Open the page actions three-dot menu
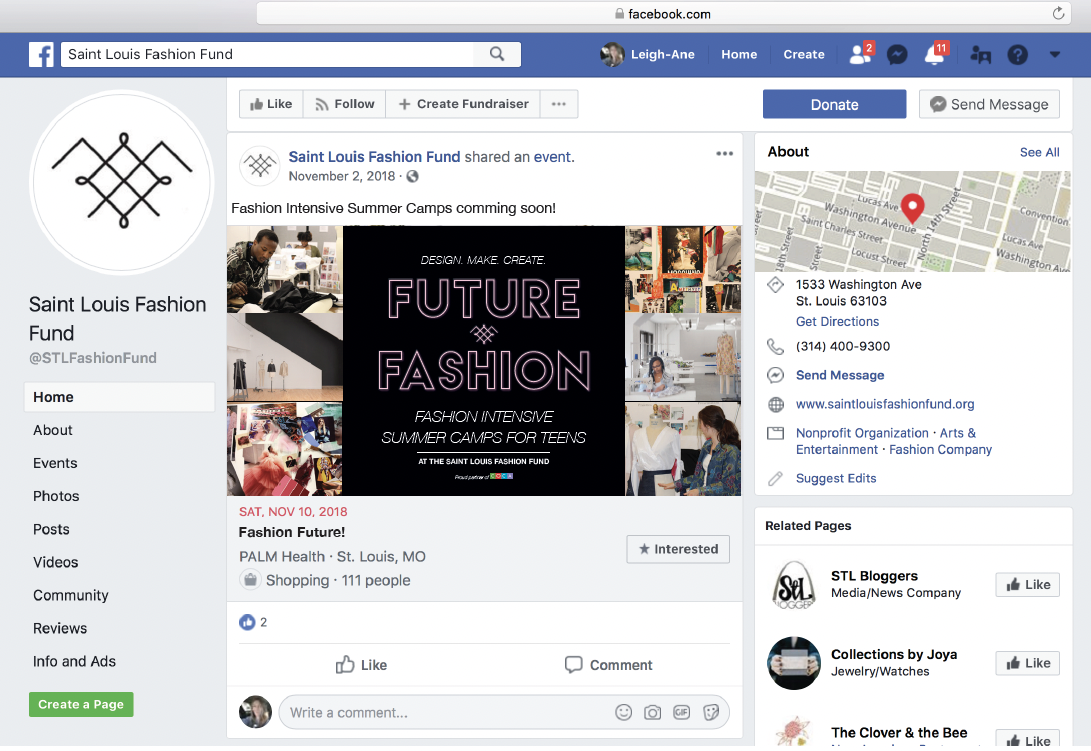 click(x=559, y=104)
